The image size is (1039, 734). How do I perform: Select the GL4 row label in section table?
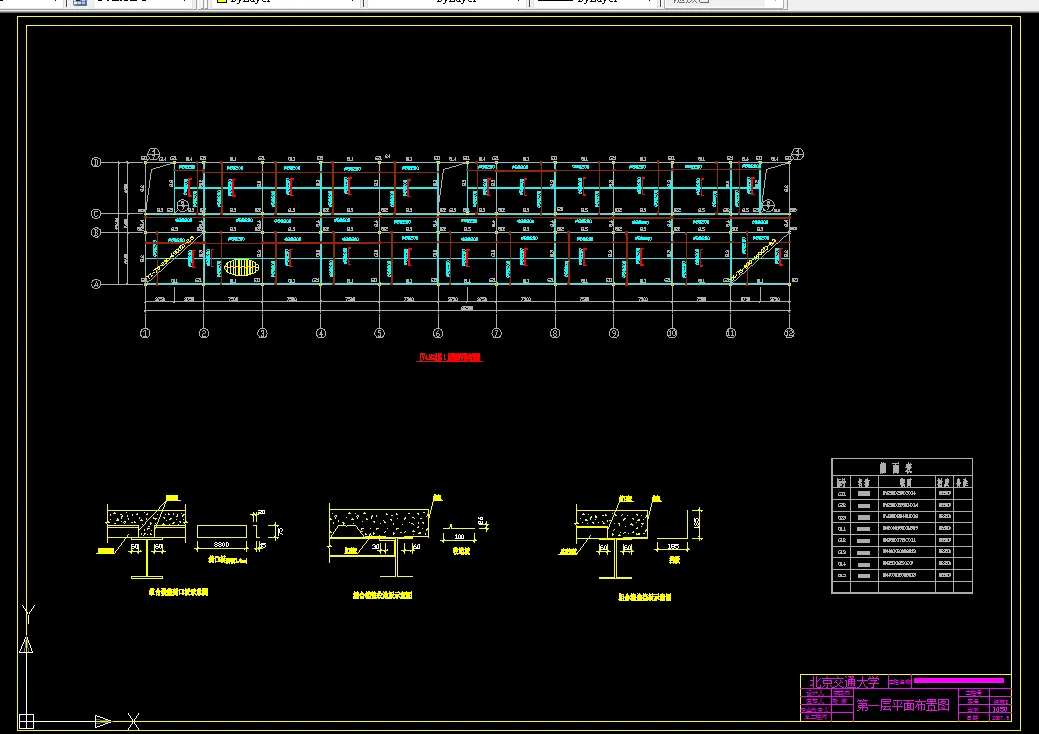842,564
